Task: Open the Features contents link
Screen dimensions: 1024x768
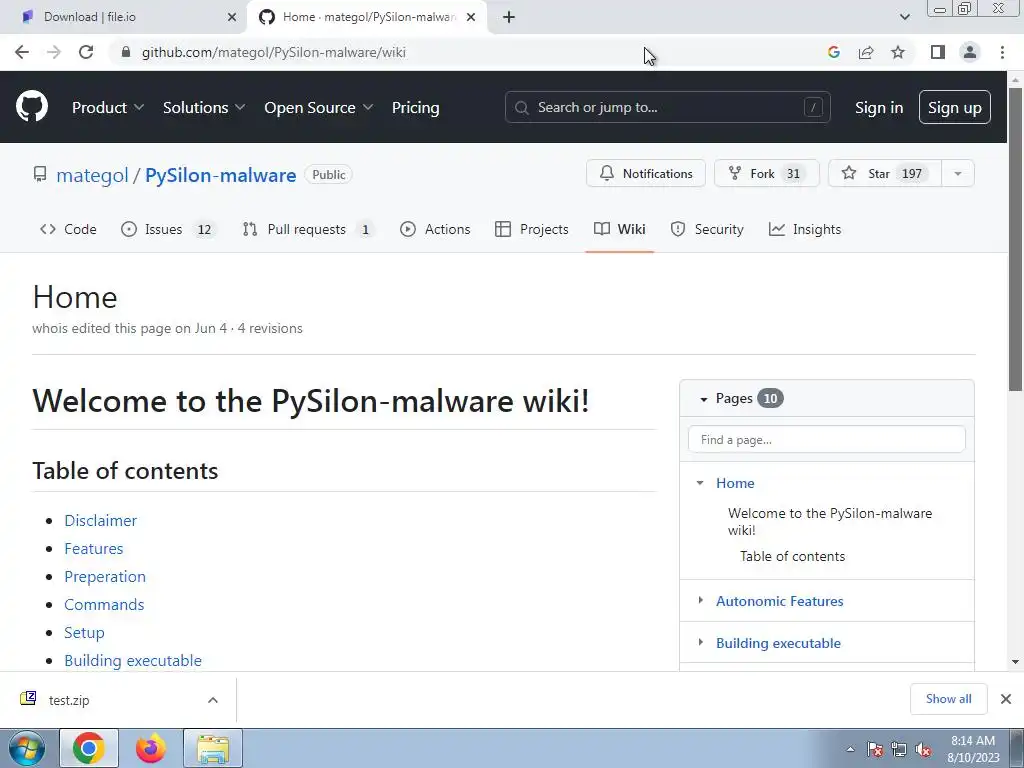Action: click(93, 549)
